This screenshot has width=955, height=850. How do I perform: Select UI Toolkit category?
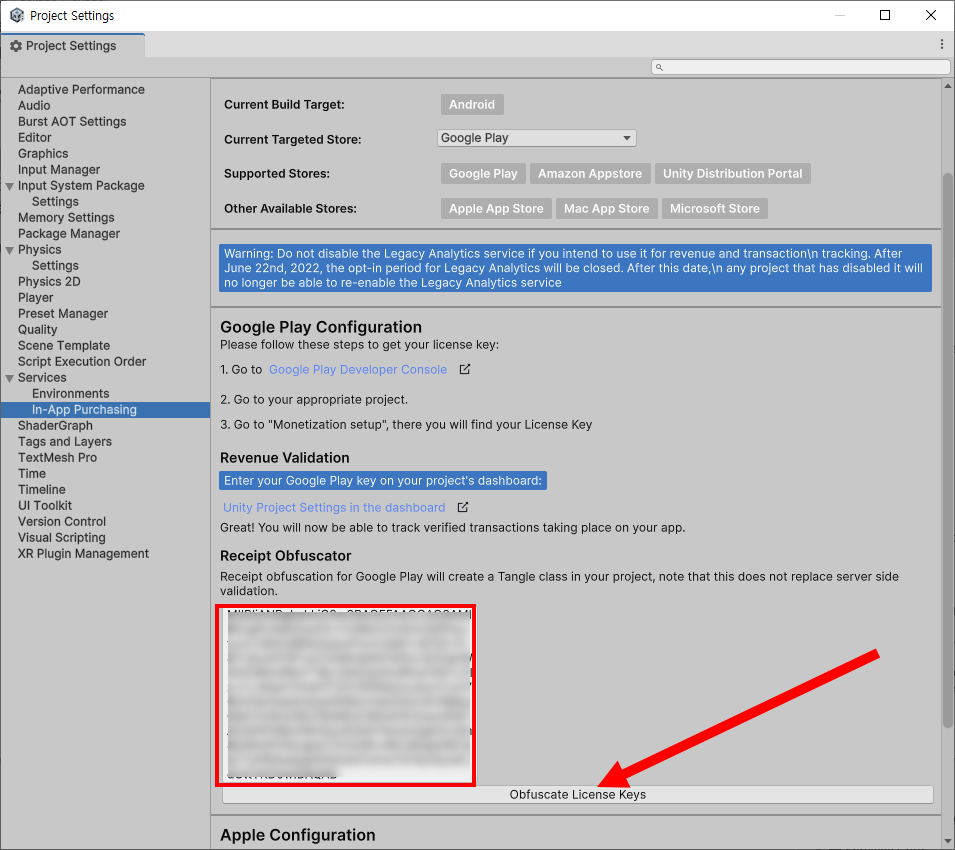(44, 505)
